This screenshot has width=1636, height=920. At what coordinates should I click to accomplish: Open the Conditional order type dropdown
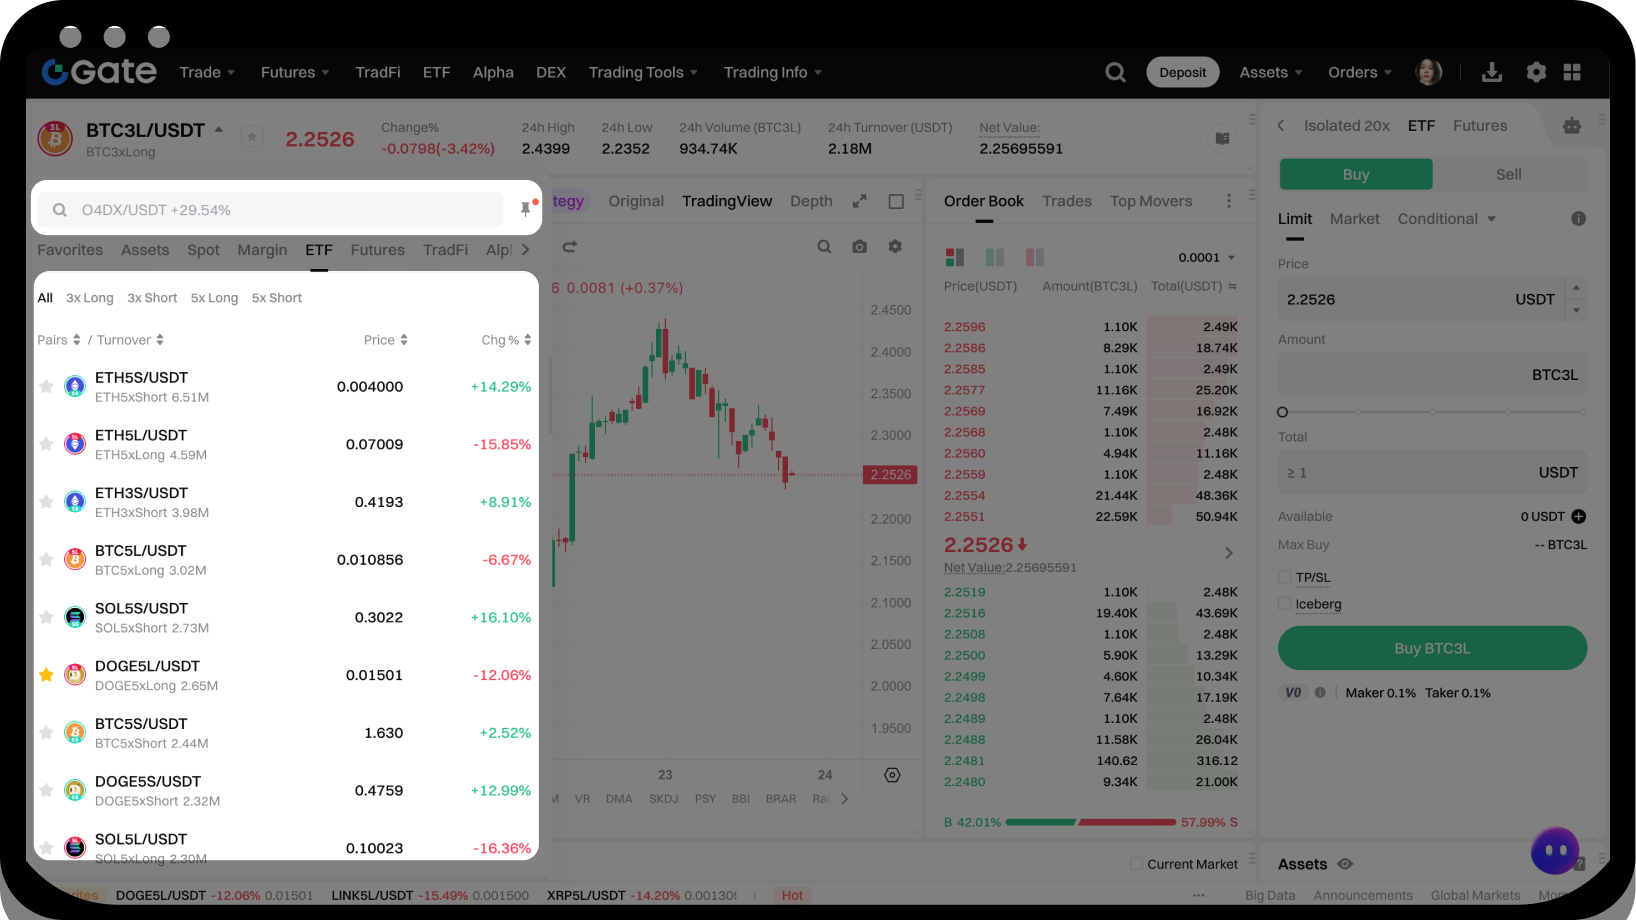click(x=1446, y=219)
